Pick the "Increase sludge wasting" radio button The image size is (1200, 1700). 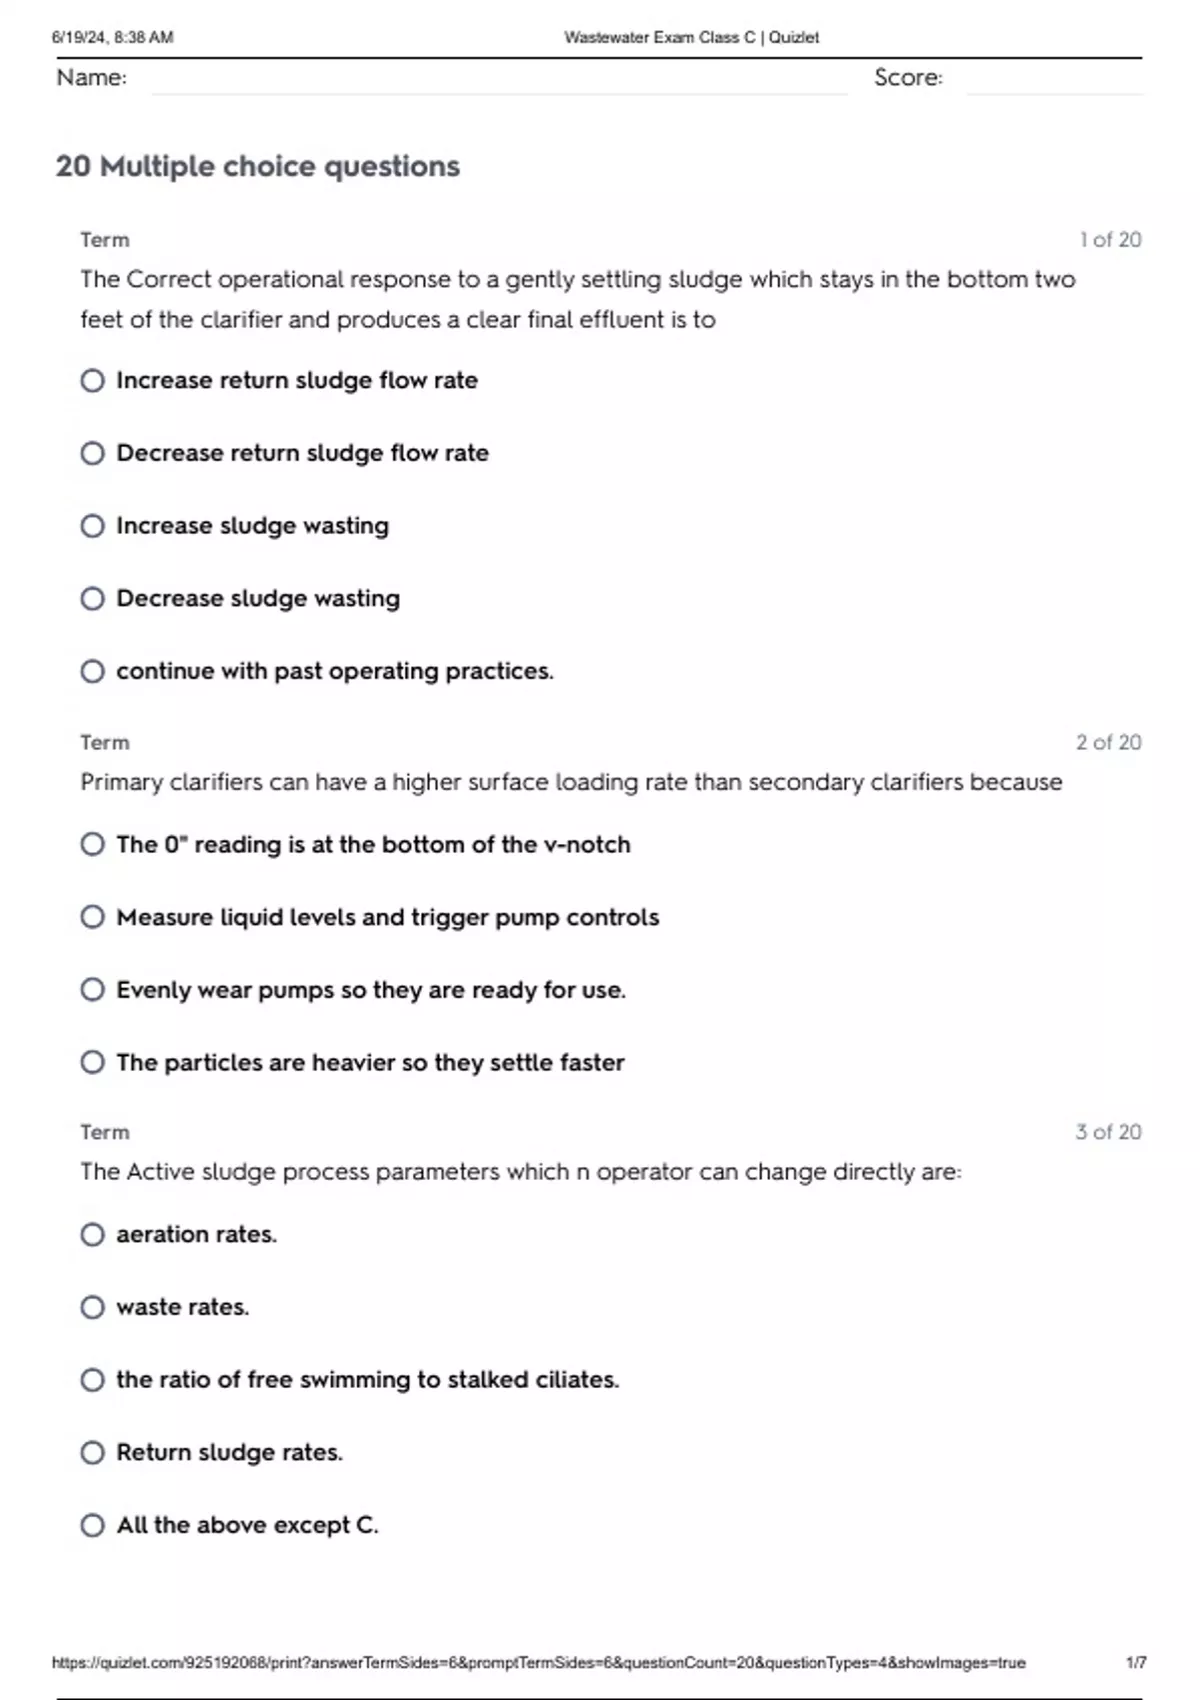93,526
